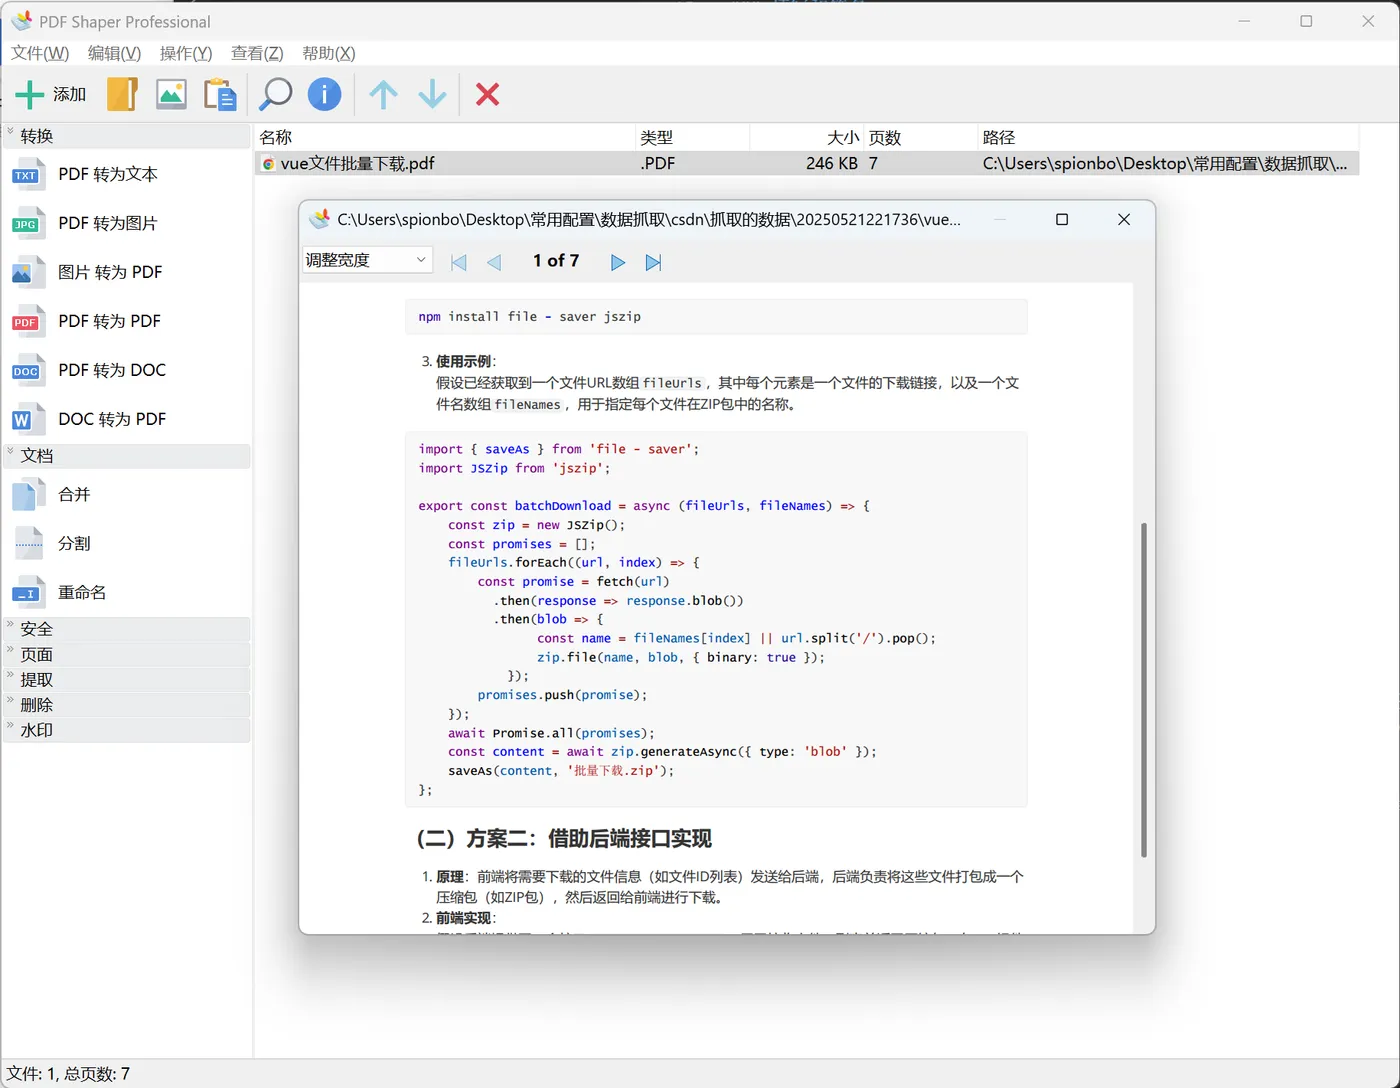The height and width of the screenshot is (1088, 1400).
Task: Sort by 路径 column header
Action: click(x=1168, y=137)
